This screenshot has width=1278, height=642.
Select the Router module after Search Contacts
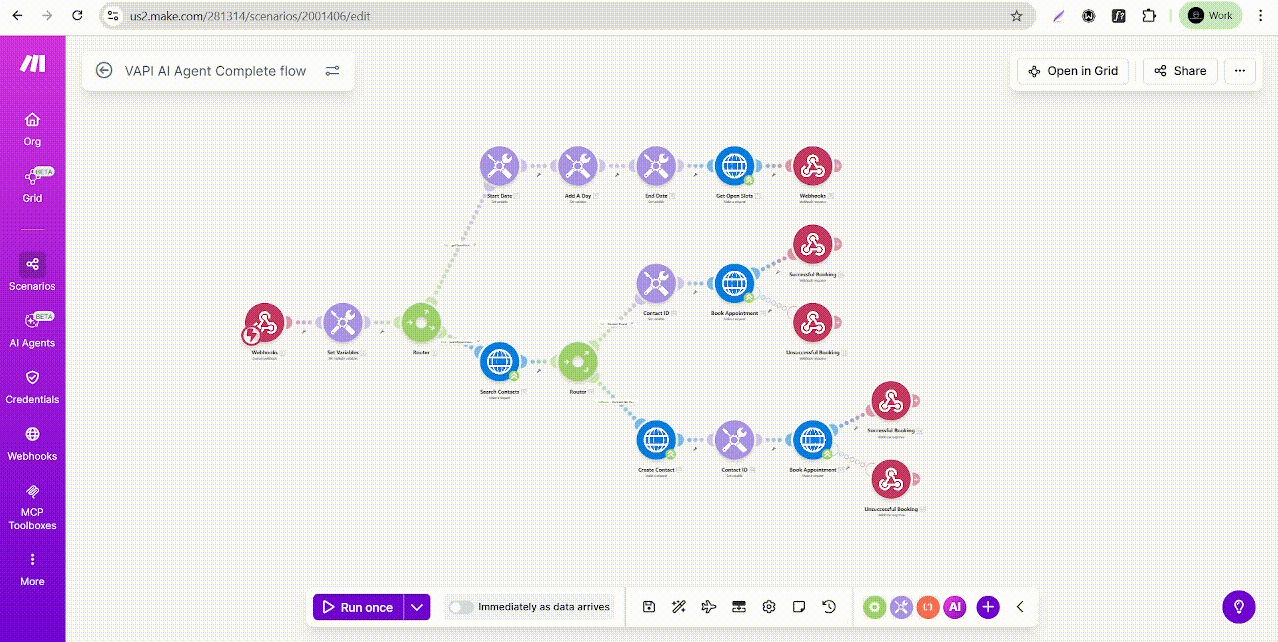(577, 362)
